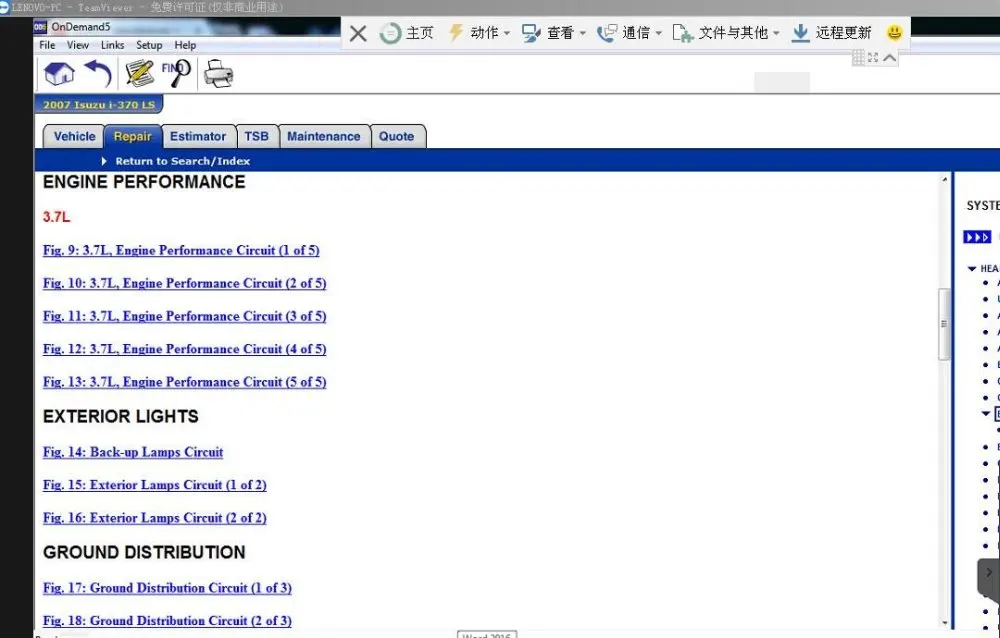Open the Find magnifier tool
Image resolution: width=1000 pixels, height=638 pixels.
176,74
